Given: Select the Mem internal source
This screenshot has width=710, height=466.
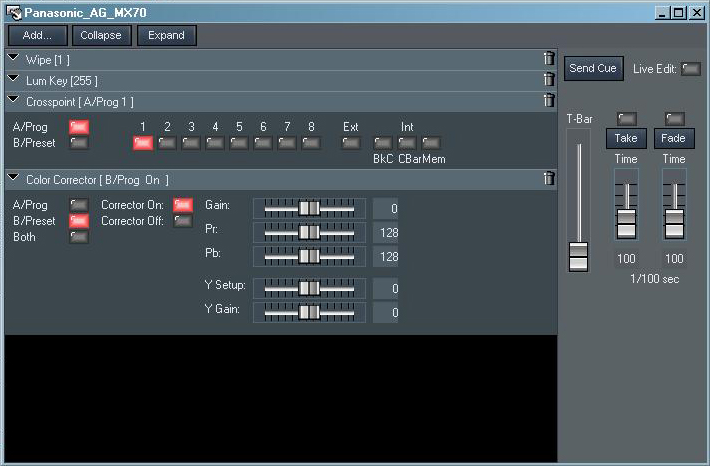Looking at the screenshot, I should (431, 143).
